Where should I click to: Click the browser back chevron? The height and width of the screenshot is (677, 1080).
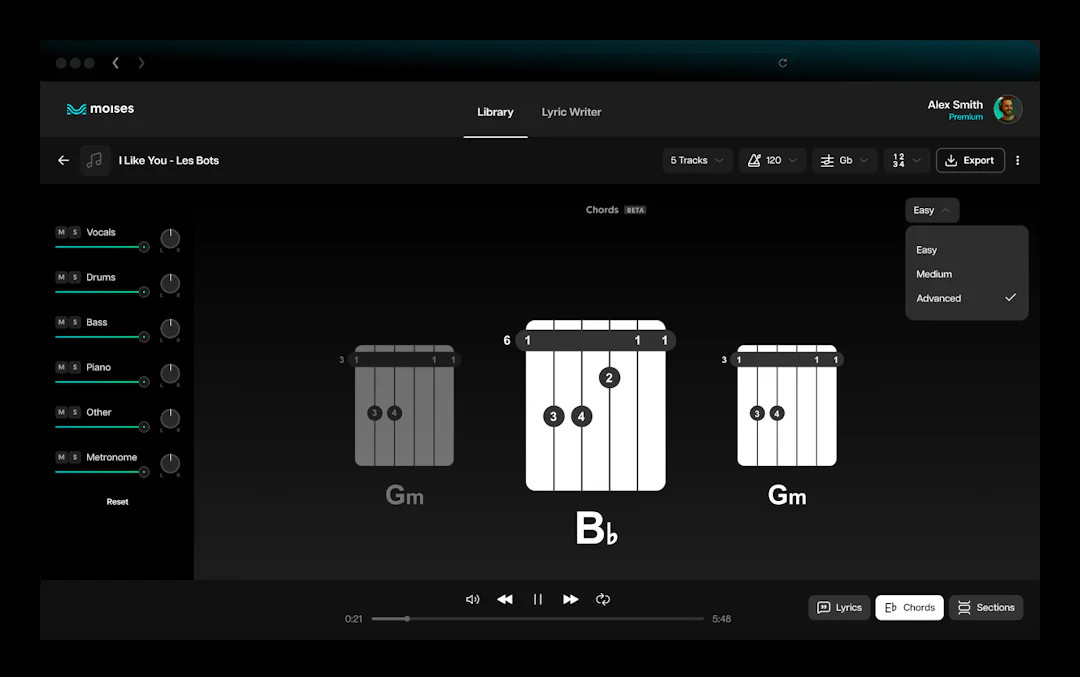tap(116, 63)
